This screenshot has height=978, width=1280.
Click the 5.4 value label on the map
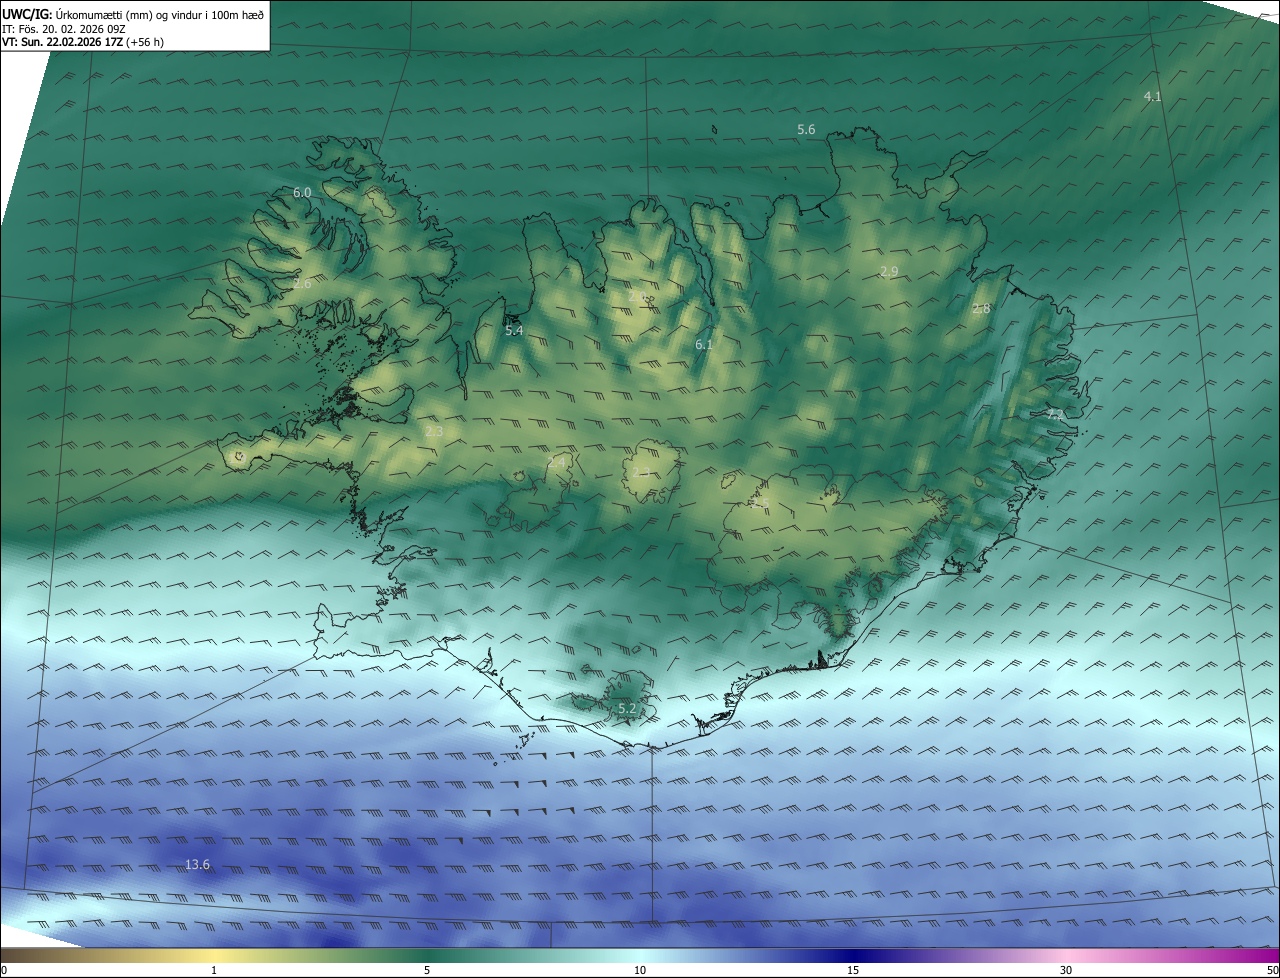[514, 330]
